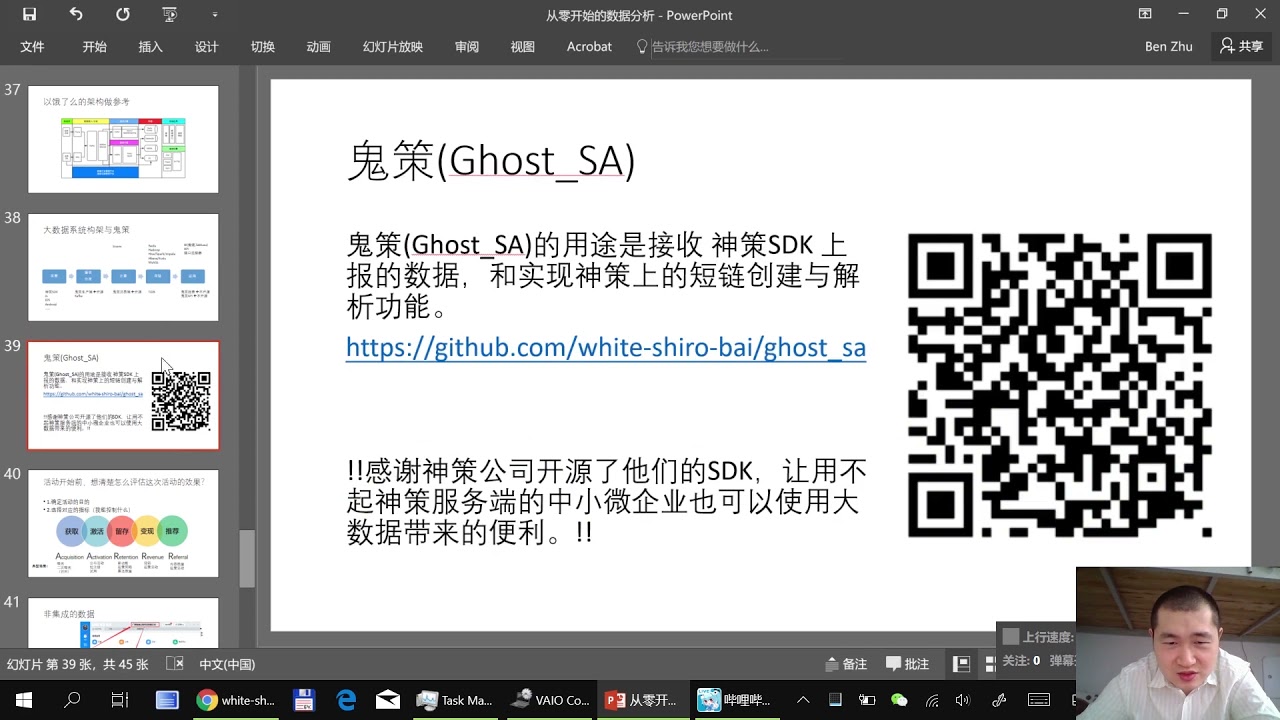Click slide count text in status bar
The height and width of the screenshot is (720, 1280).
78,664
